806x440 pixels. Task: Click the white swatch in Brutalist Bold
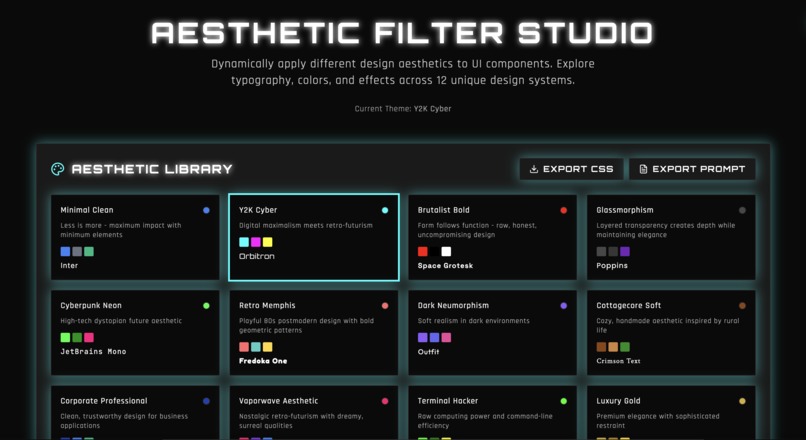coord(446,251)
